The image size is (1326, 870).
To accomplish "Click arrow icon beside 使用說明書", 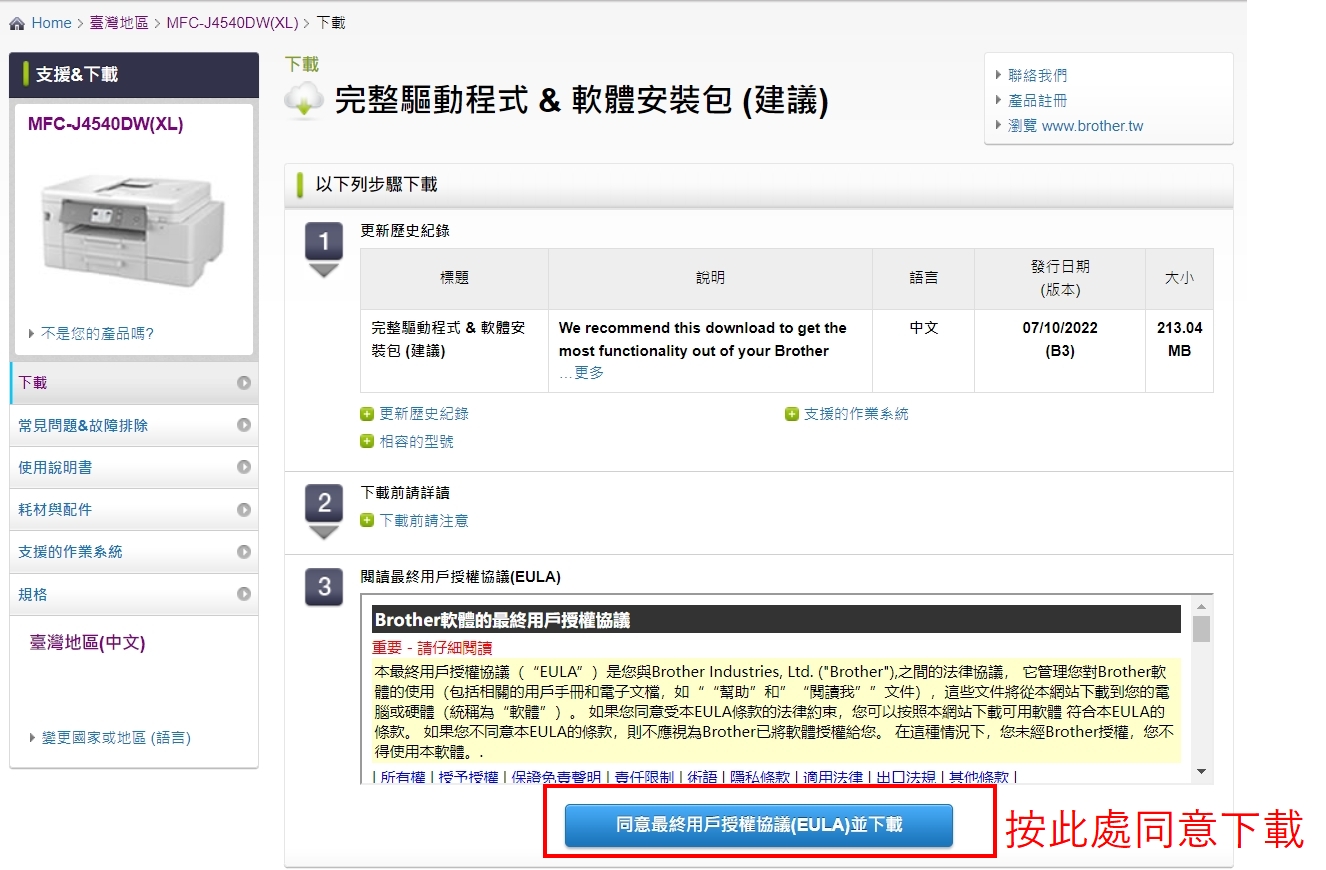I will (x=244, y=467).
